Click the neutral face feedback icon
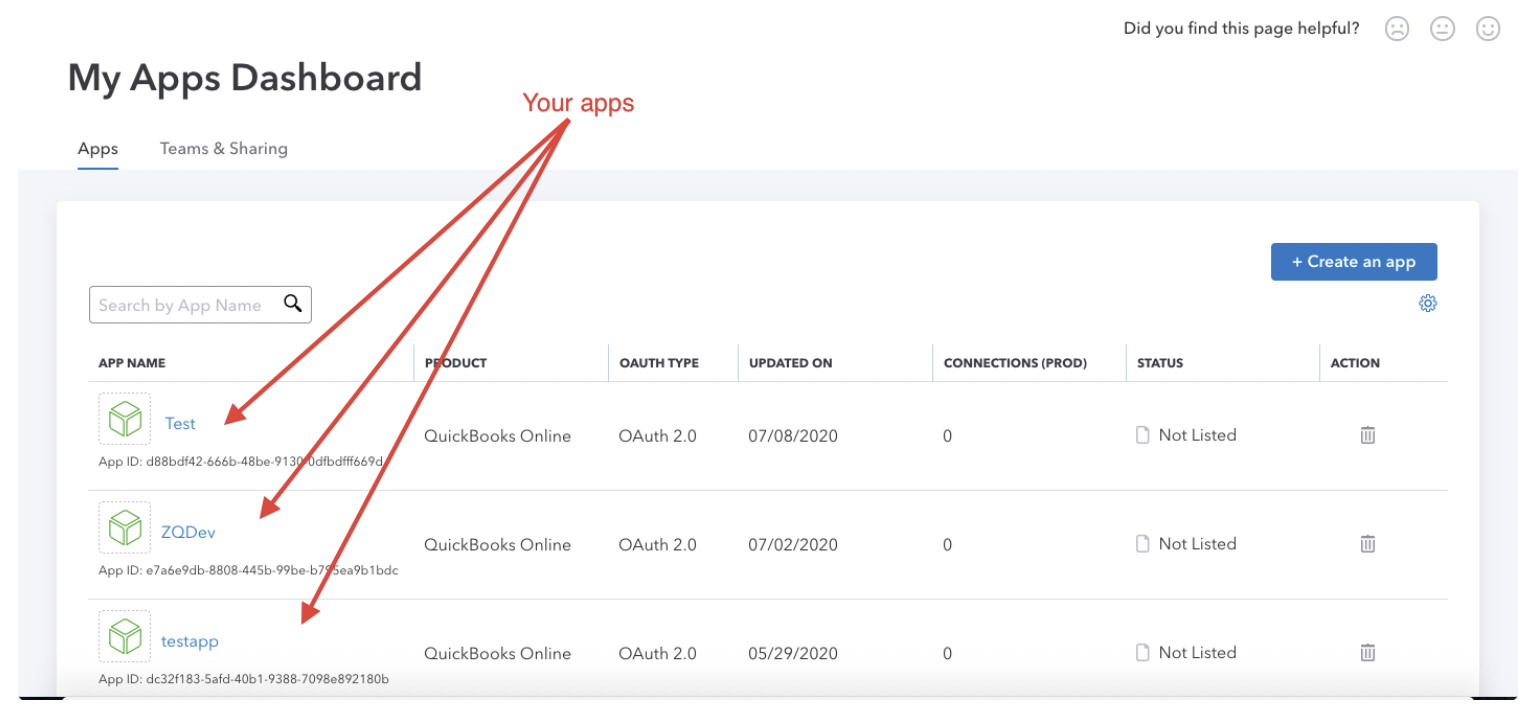This screenshot has height=718, width=1532. click(1442, 29)
